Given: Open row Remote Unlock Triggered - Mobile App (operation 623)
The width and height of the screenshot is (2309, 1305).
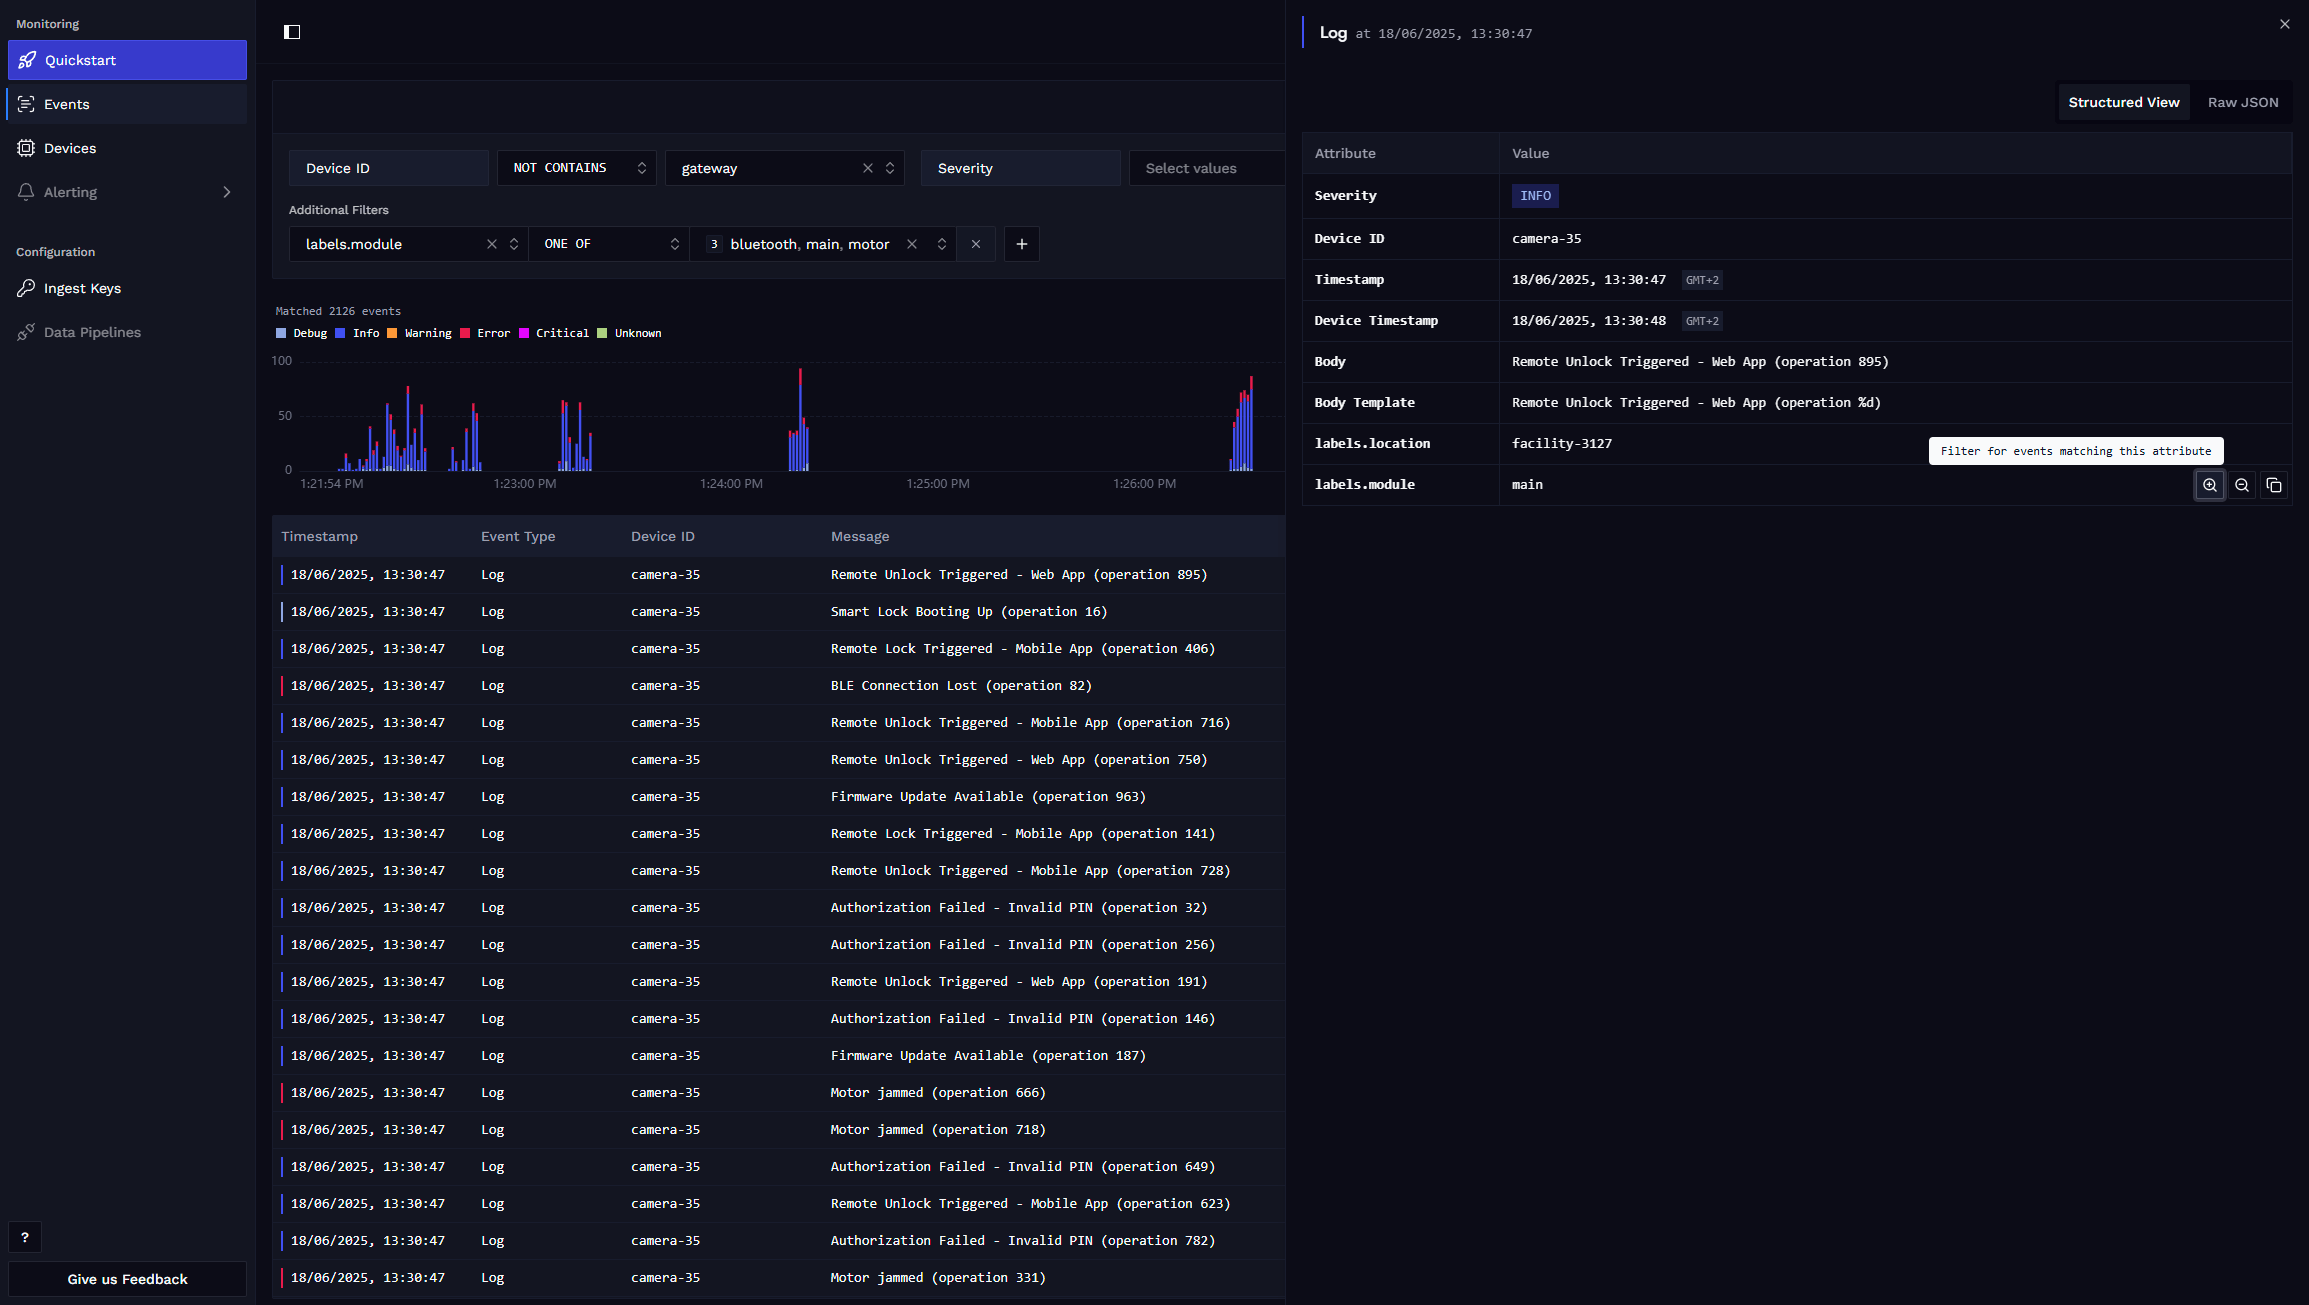Looking at the screenshot, I should click(778, 1204).
